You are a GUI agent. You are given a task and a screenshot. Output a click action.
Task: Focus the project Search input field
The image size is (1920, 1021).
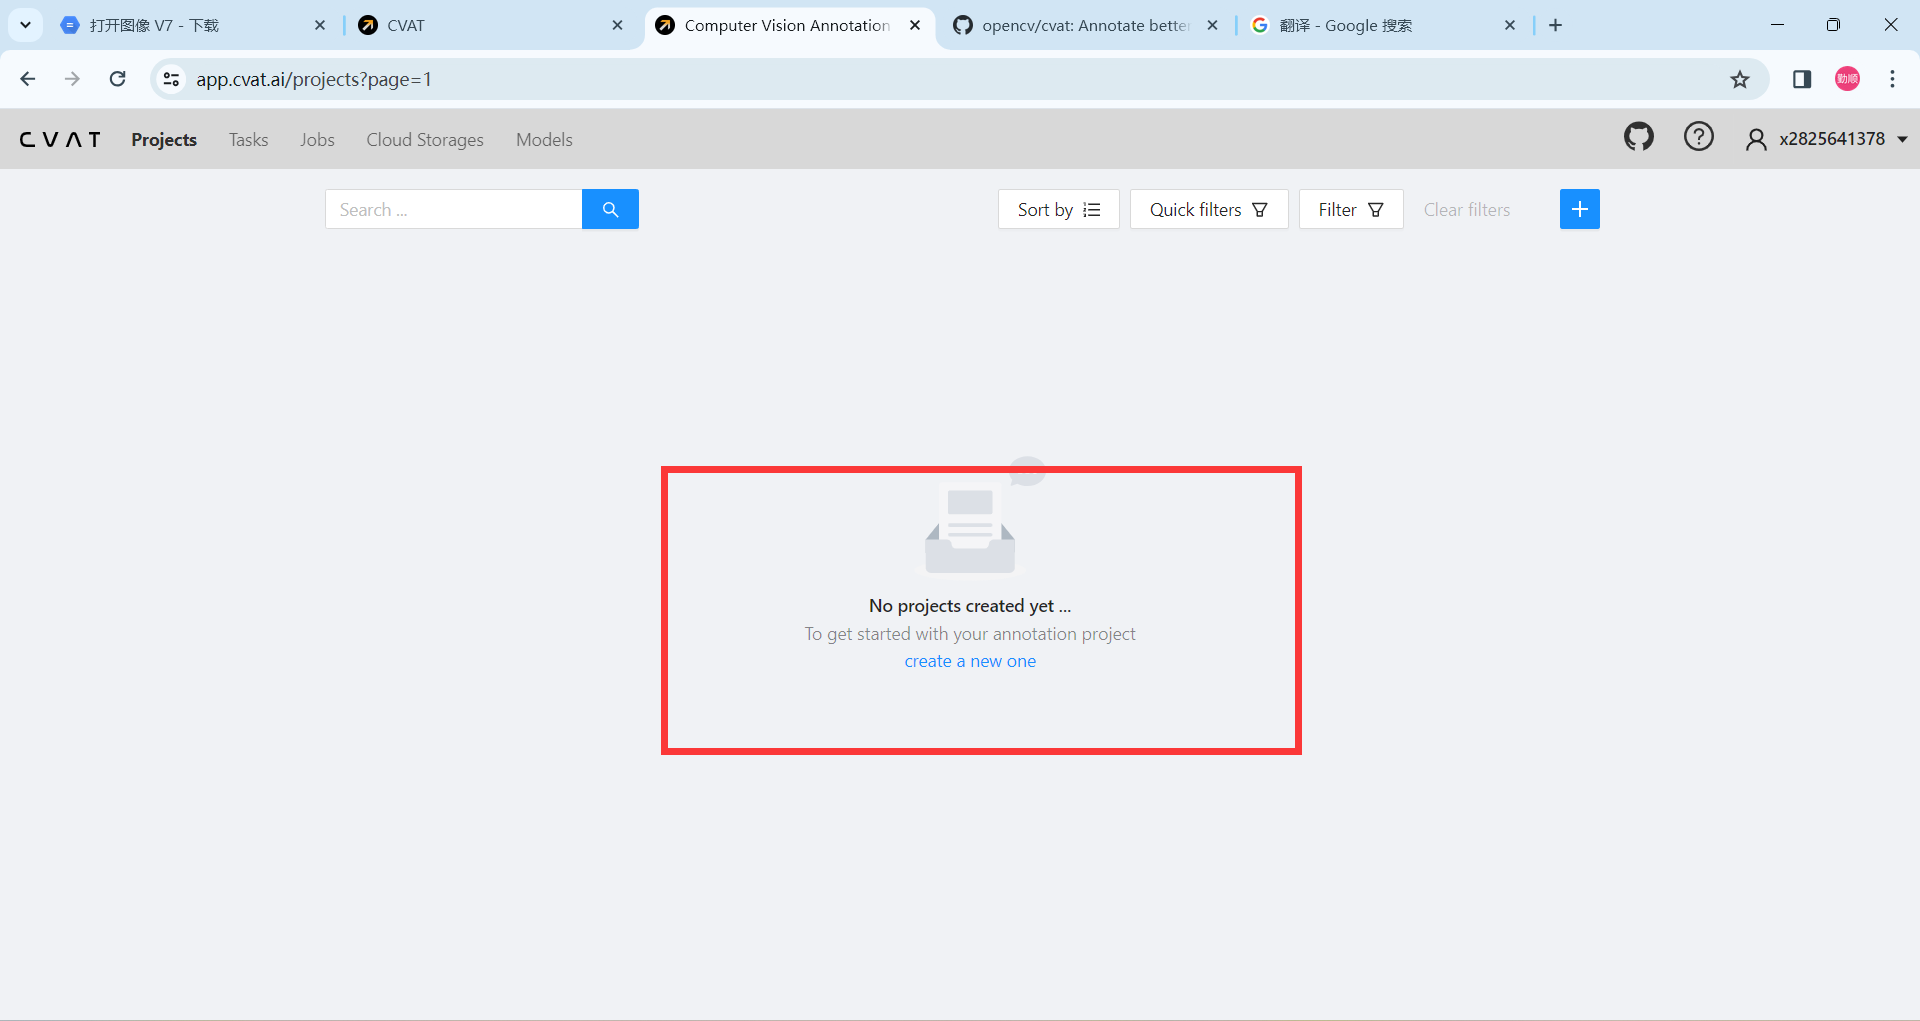(453, 209)
